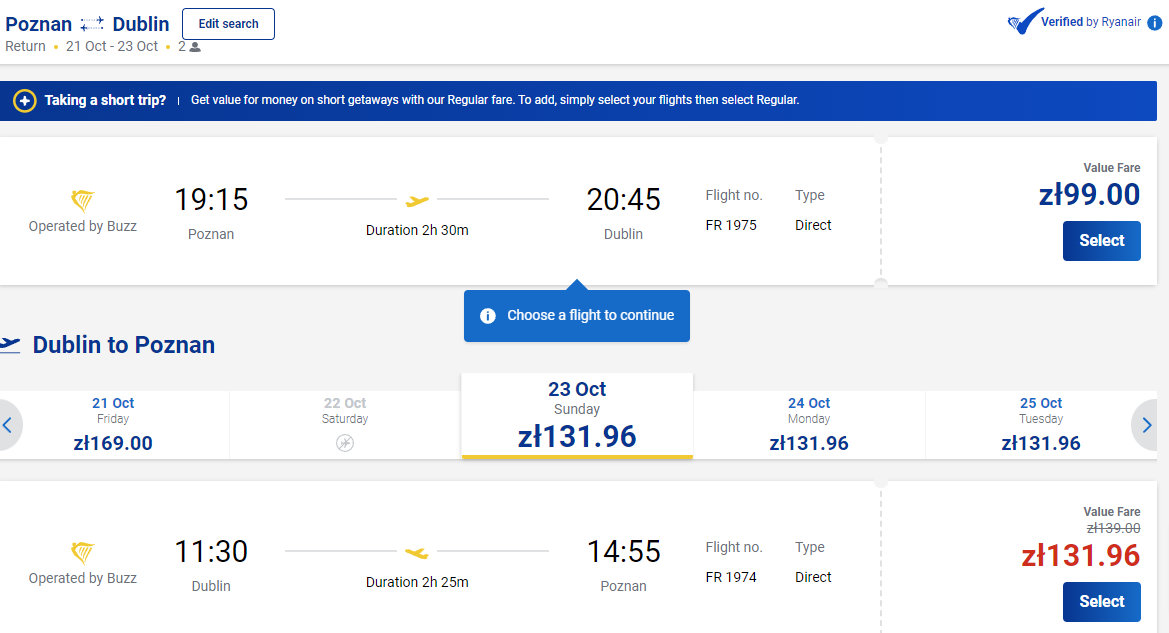Click the Edit search button
Screen dimensions: 1169x633
click(228, 24)
